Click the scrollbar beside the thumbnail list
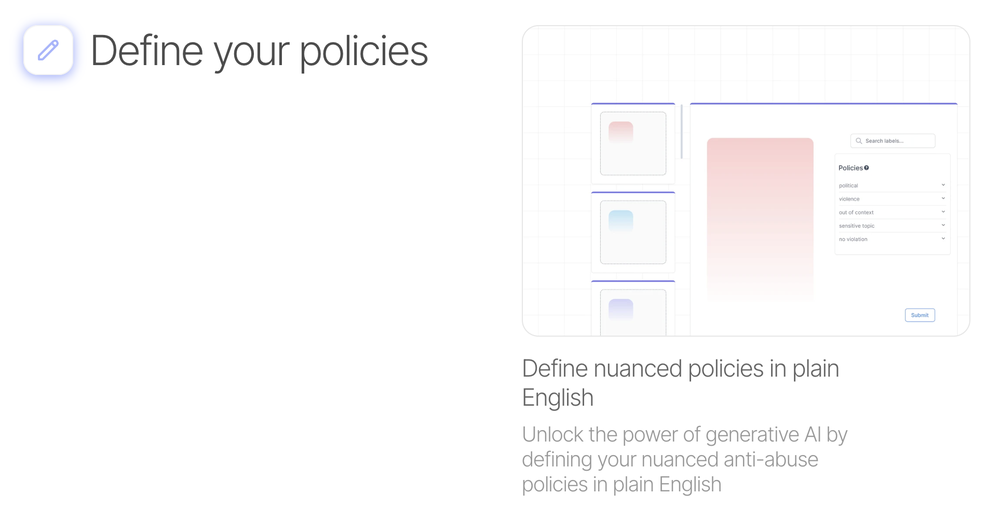 pos(682,131)
